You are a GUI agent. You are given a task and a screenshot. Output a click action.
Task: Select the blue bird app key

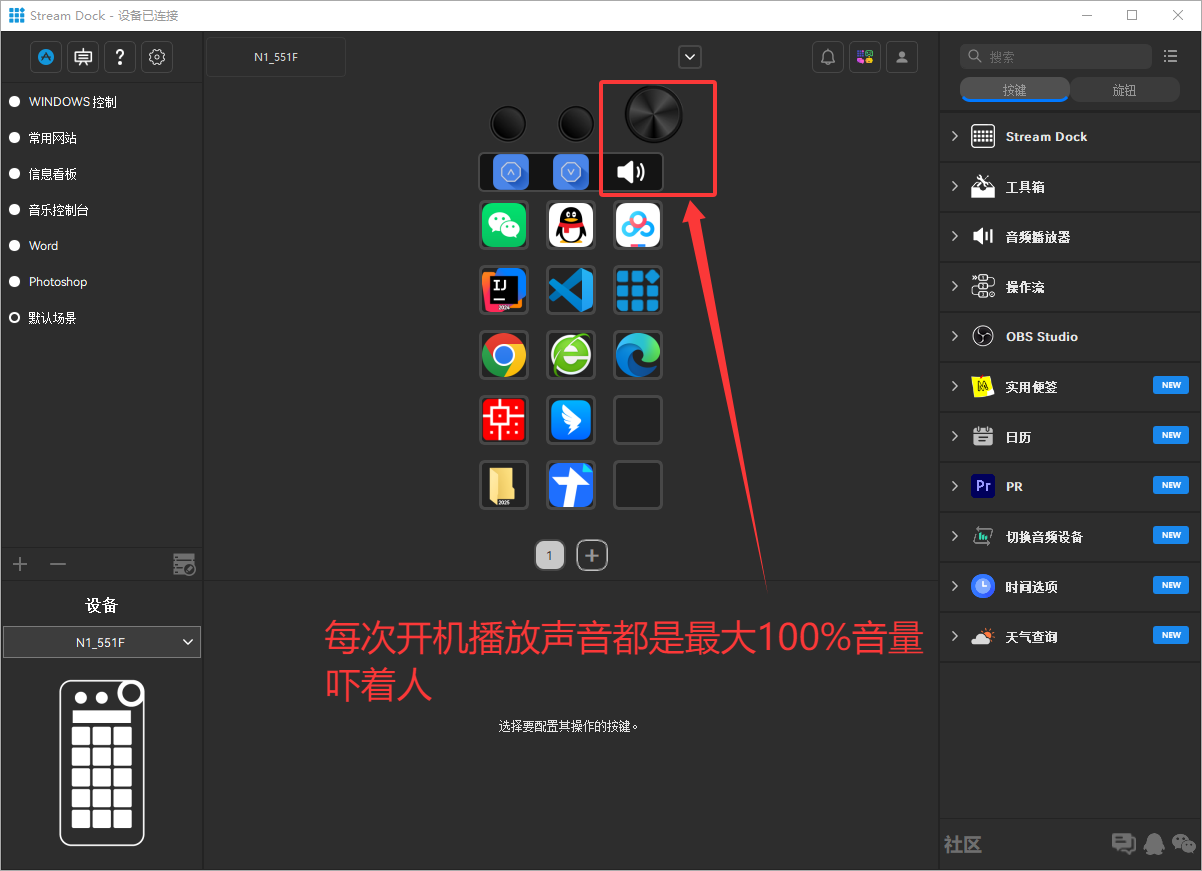click(x=571, y=420)
